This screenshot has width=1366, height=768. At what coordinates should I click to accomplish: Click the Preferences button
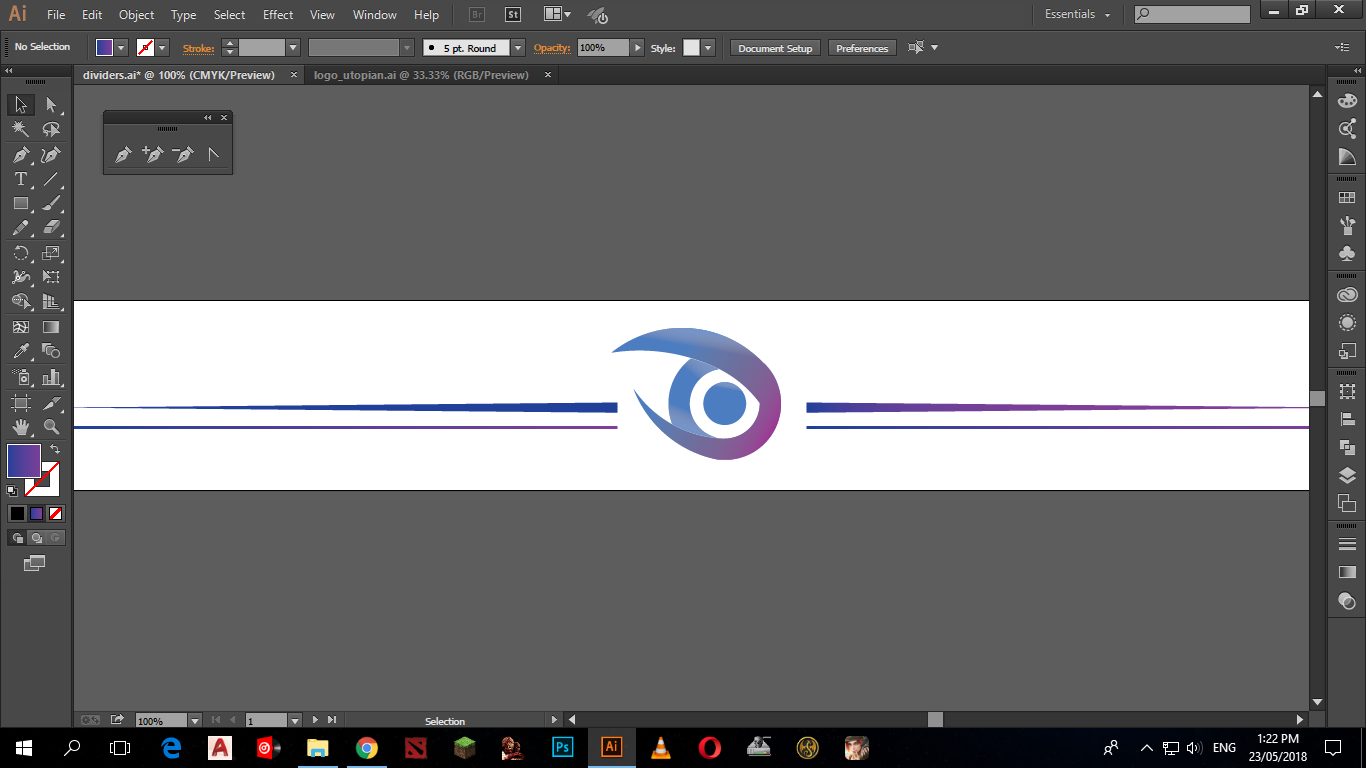point(862,48)
